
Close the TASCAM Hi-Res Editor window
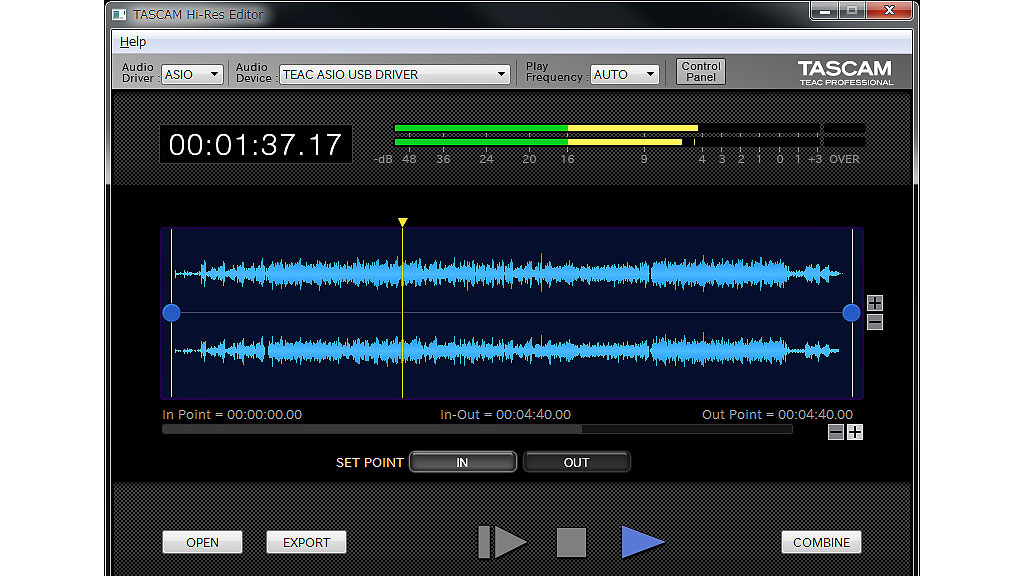pos(889,10)
